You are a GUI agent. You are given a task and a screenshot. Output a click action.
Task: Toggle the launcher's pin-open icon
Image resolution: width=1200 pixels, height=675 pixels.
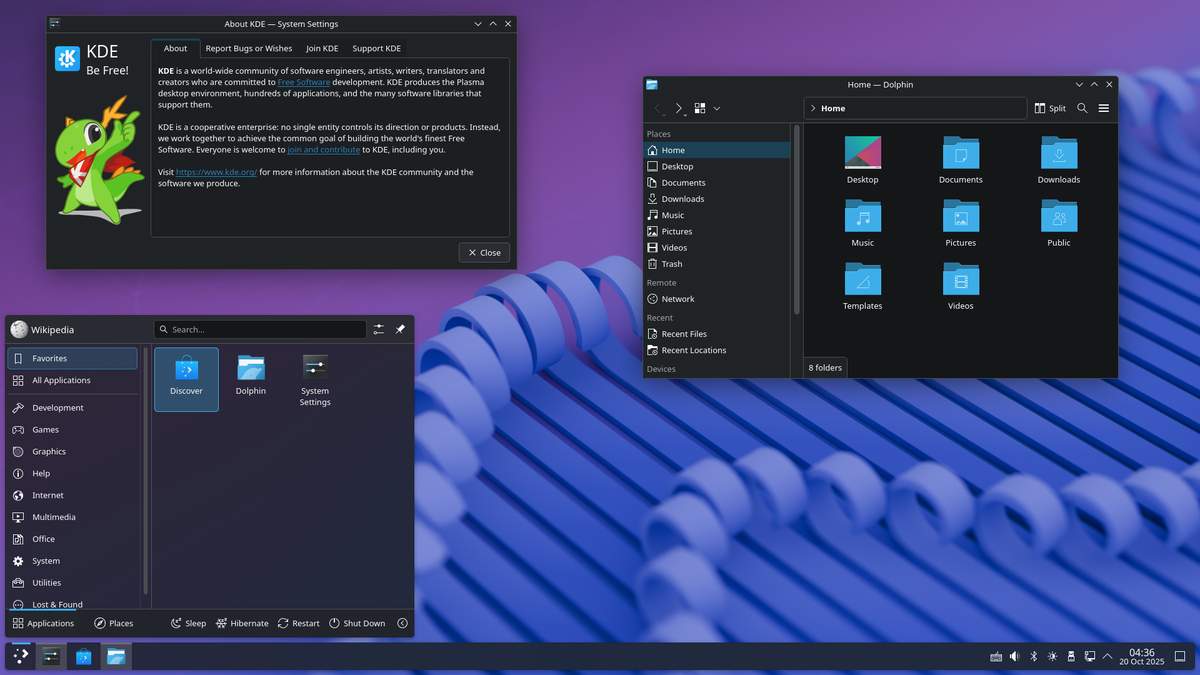[x=400, y=329]
